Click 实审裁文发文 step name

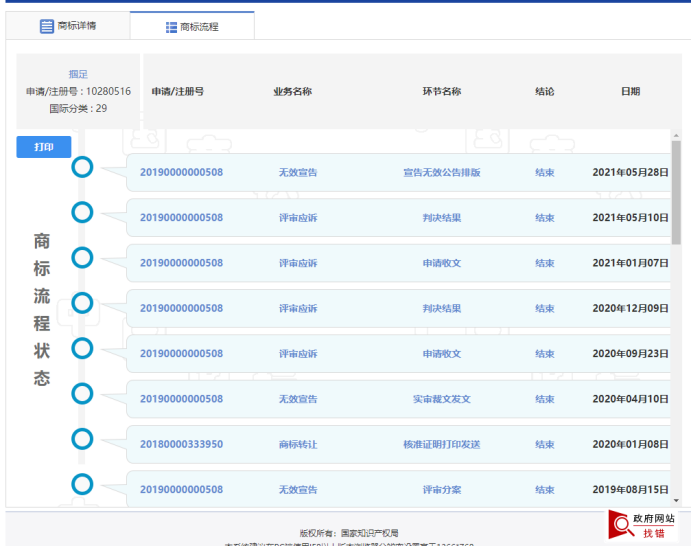(442, 399)
